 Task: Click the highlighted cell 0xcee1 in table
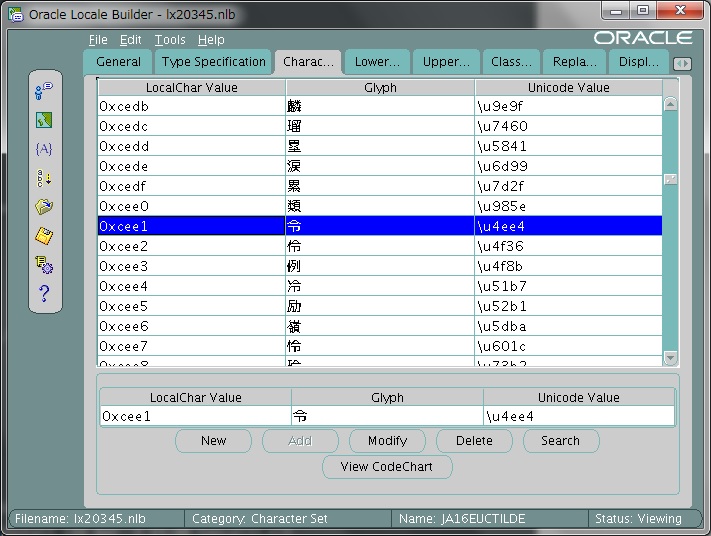tap(191, 226)
